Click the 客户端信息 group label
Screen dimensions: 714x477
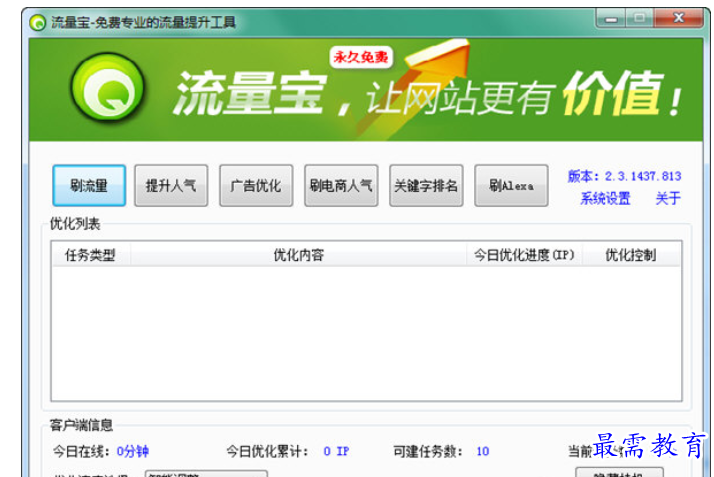[81, 425]
